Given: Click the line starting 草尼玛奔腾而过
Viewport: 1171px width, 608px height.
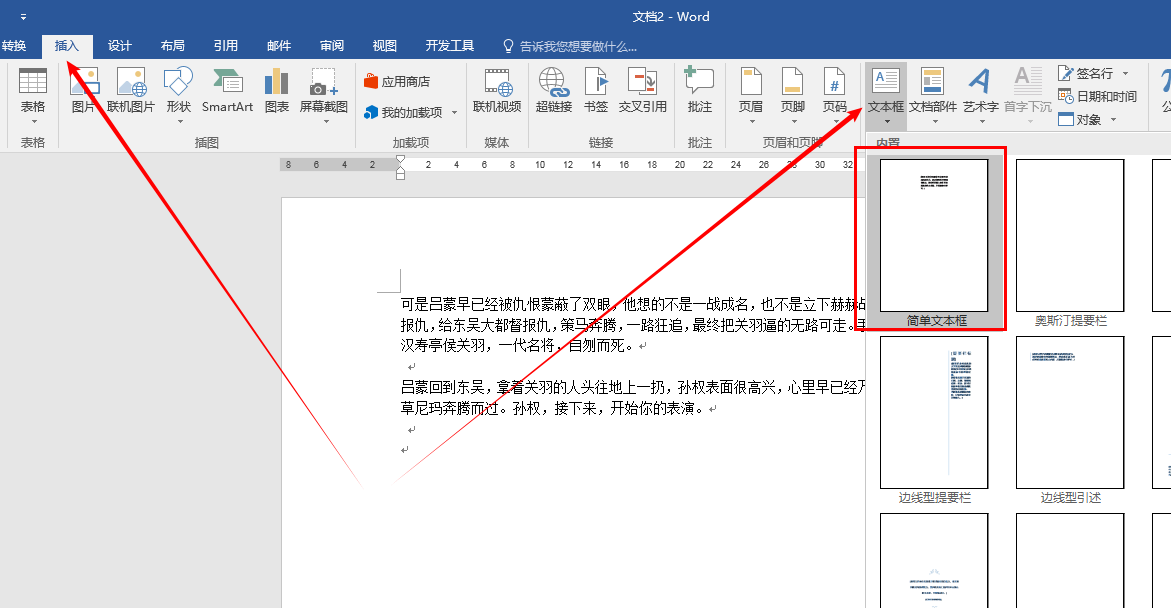Looking at the screenshot, I should [559, 409].
